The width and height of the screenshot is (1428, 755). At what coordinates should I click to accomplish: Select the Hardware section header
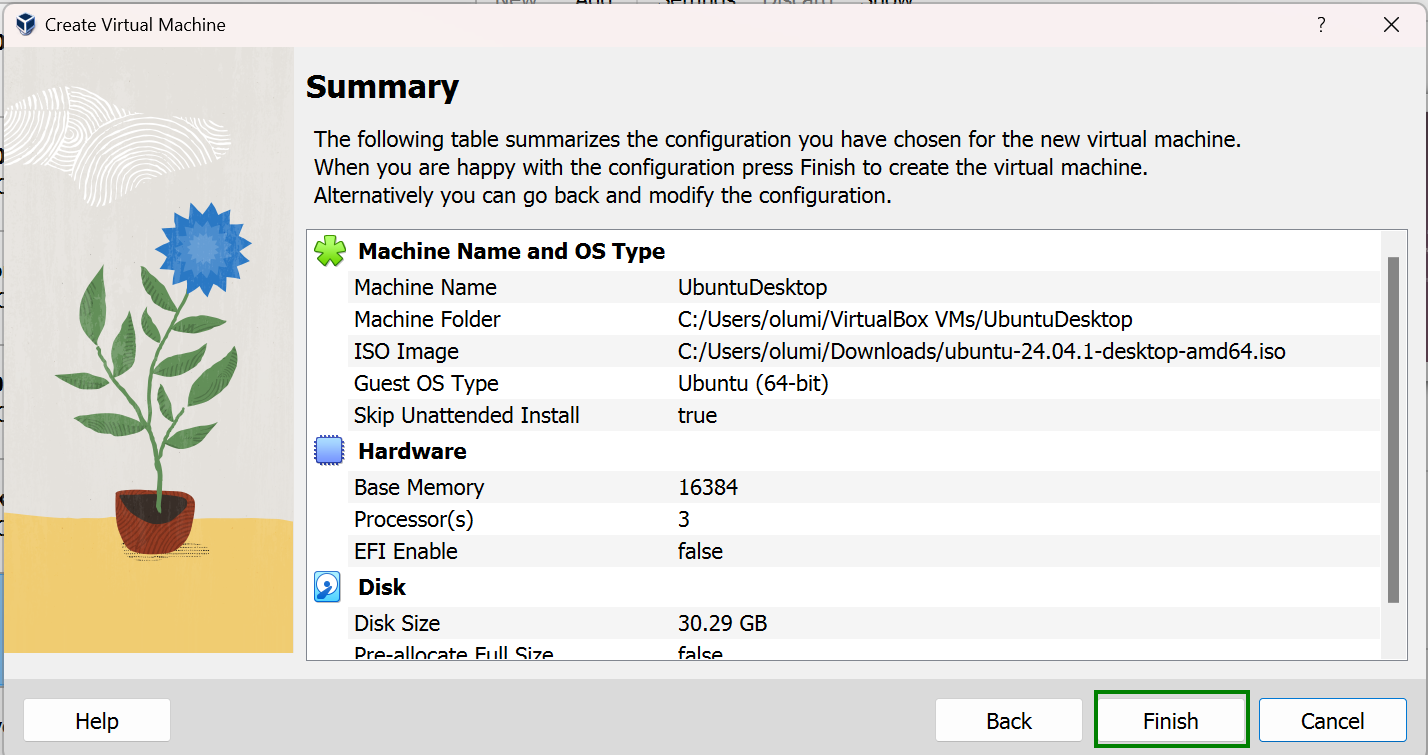[x=412, y=451]
